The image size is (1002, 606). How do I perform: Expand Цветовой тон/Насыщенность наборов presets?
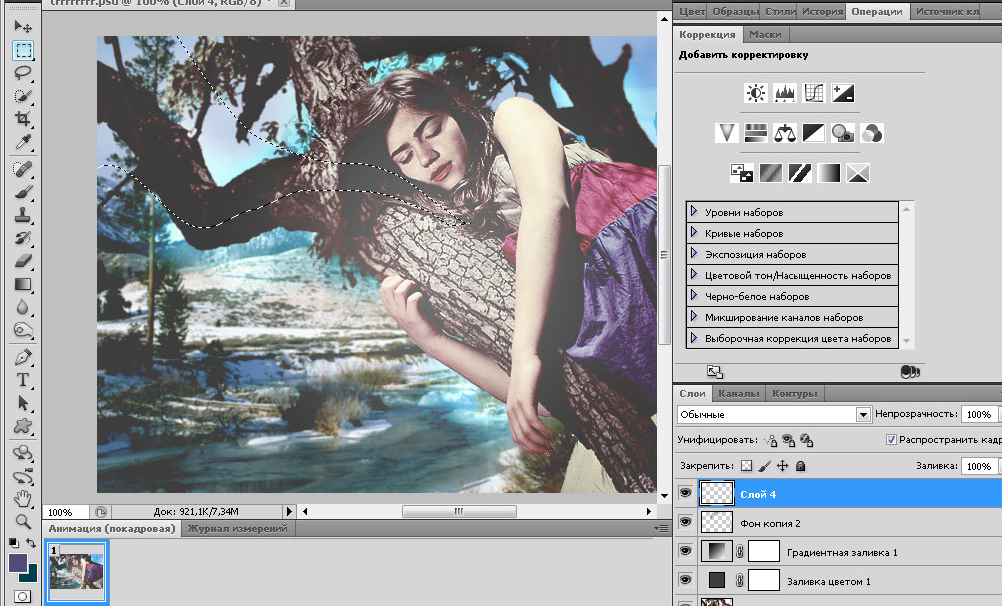pyautogui.click(x=694, y=275)
